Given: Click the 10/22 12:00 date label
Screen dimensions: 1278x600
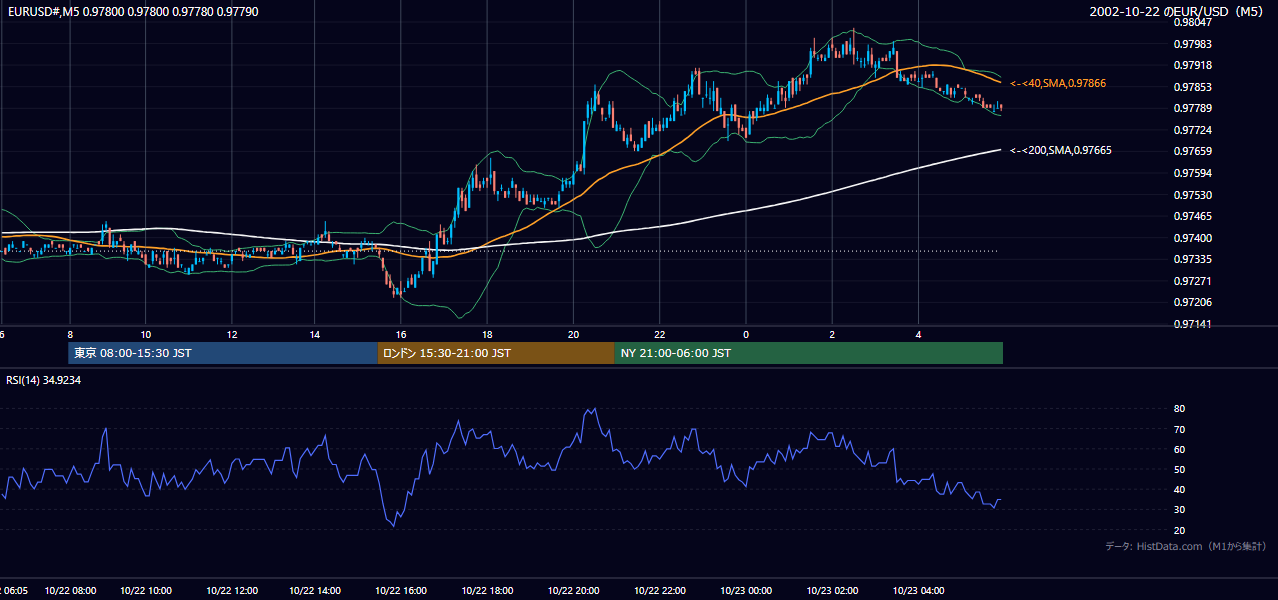Looking at the screenshot, I should [231, 591].
